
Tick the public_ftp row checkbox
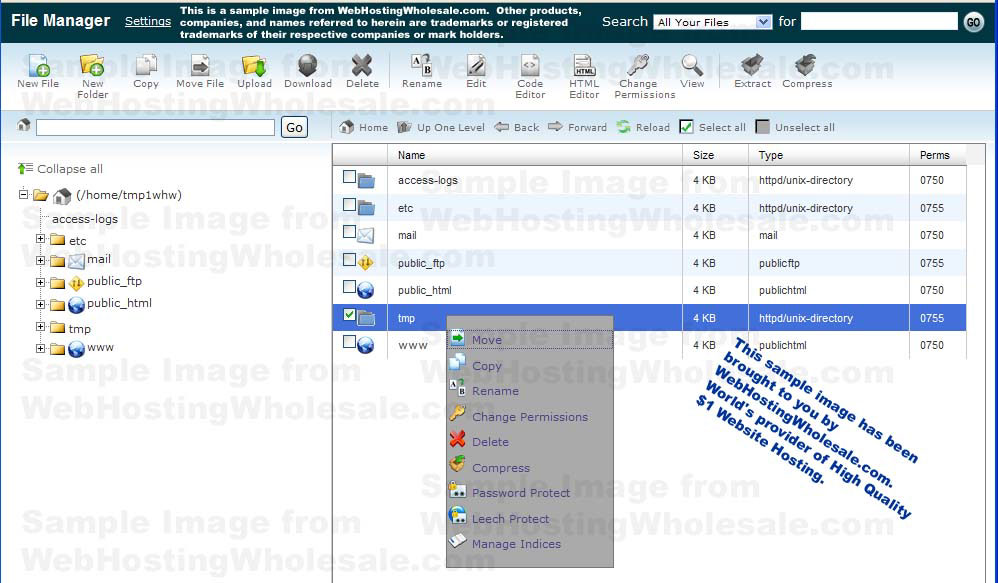(349, 259)
